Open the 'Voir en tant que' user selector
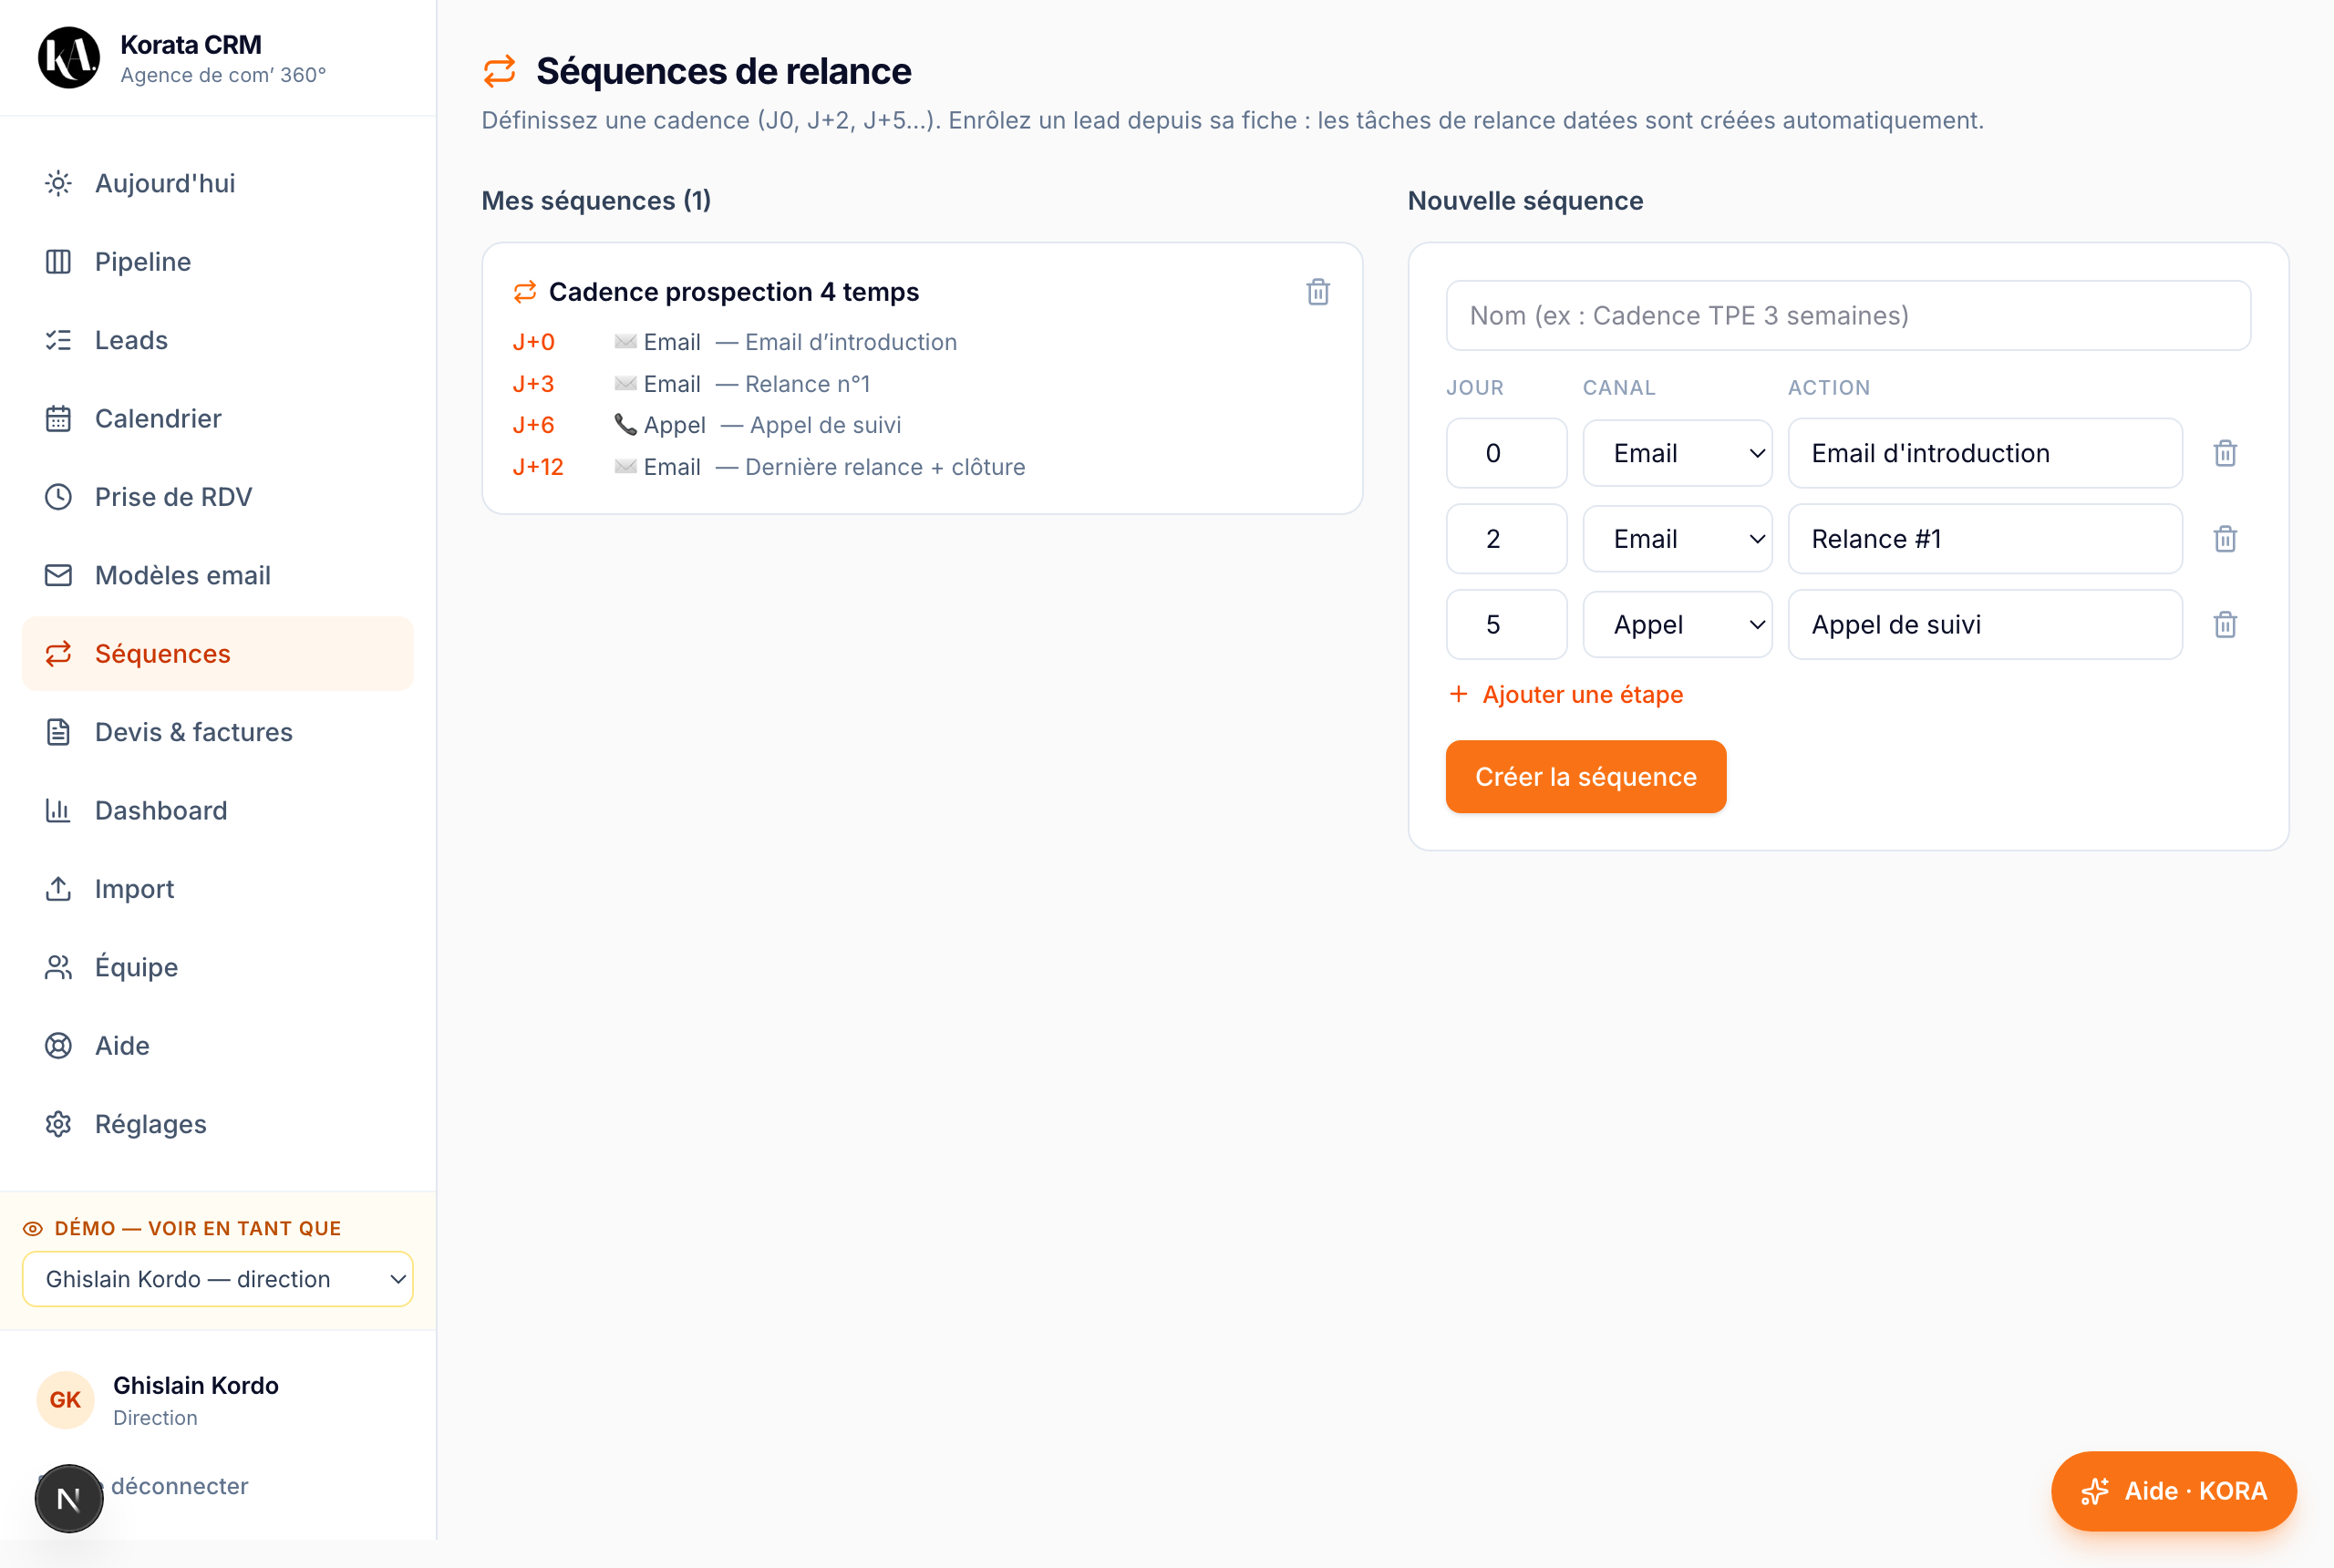2334x1568 pixels. tap(218, 1279)
